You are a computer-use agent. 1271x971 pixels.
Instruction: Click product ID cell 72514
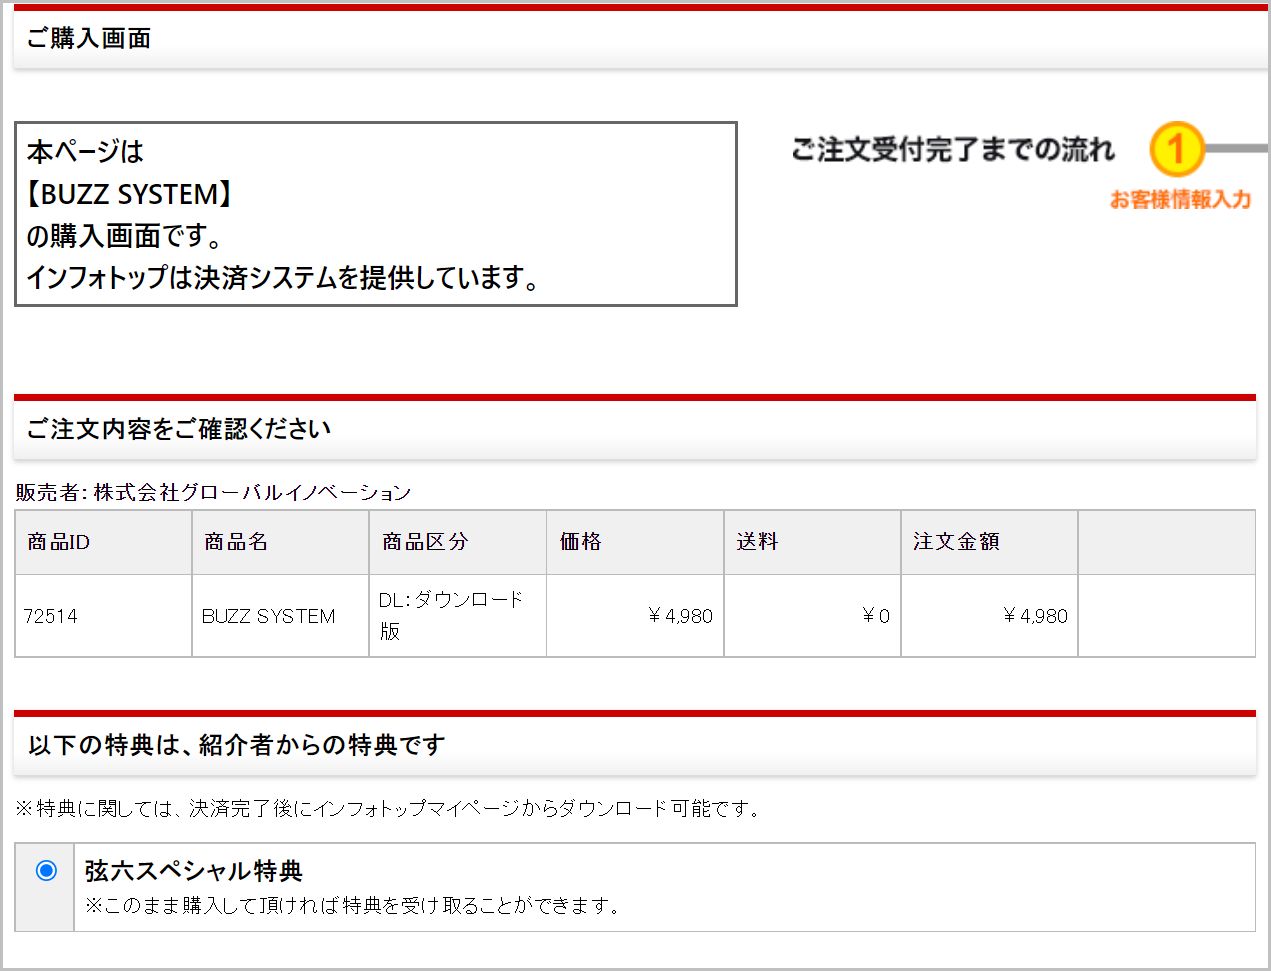pyautogui.click(x=103, y=616)
